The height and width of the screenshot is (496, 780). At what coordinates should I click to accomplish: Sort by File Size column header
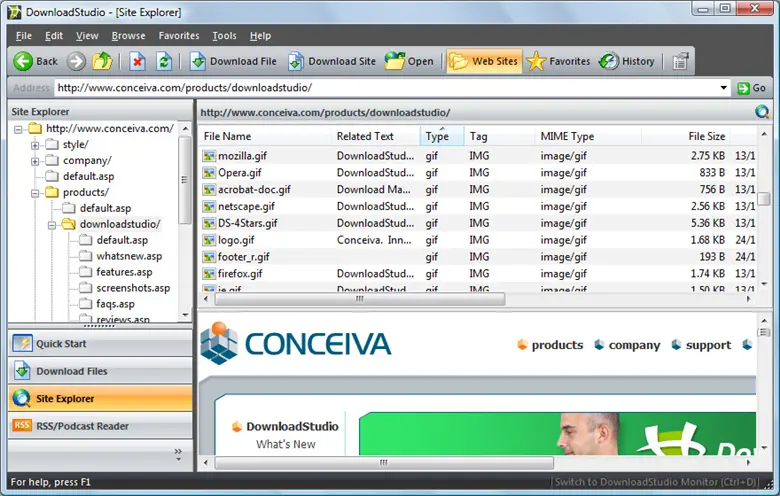pos(685,136)
